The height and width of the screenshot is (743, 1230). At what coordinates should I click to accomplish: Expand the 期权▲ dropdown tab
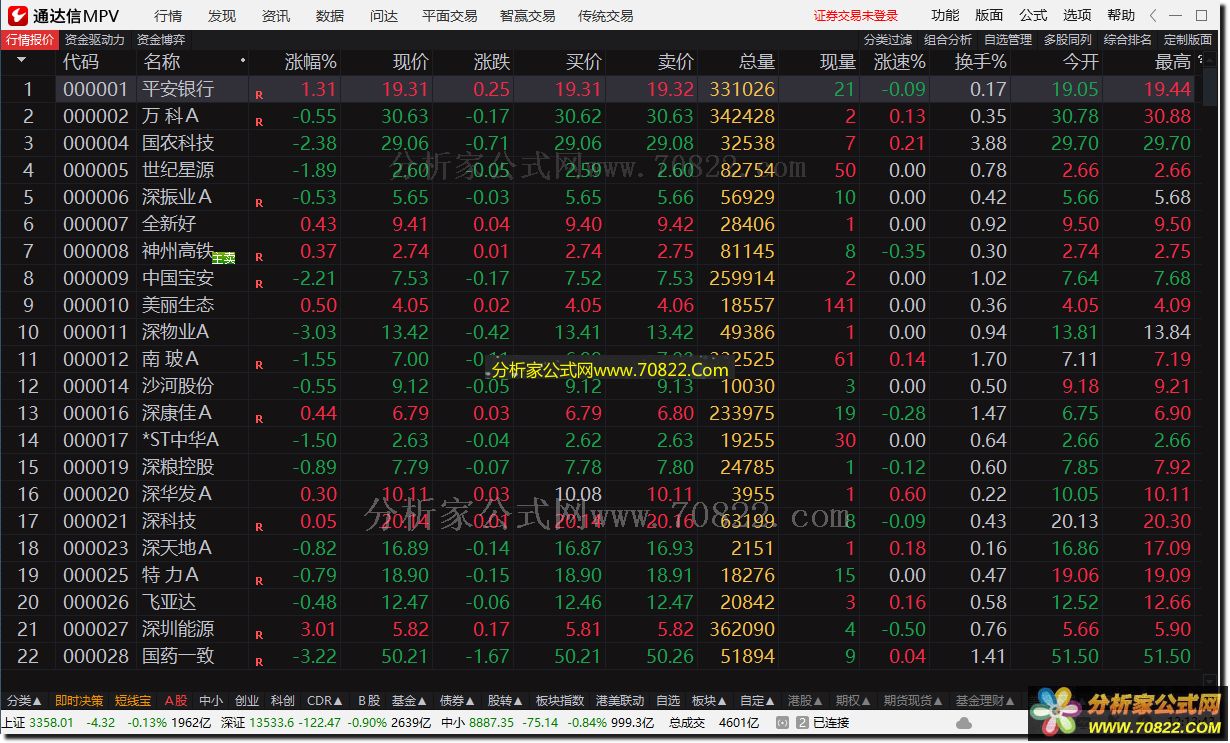(853, 701)
